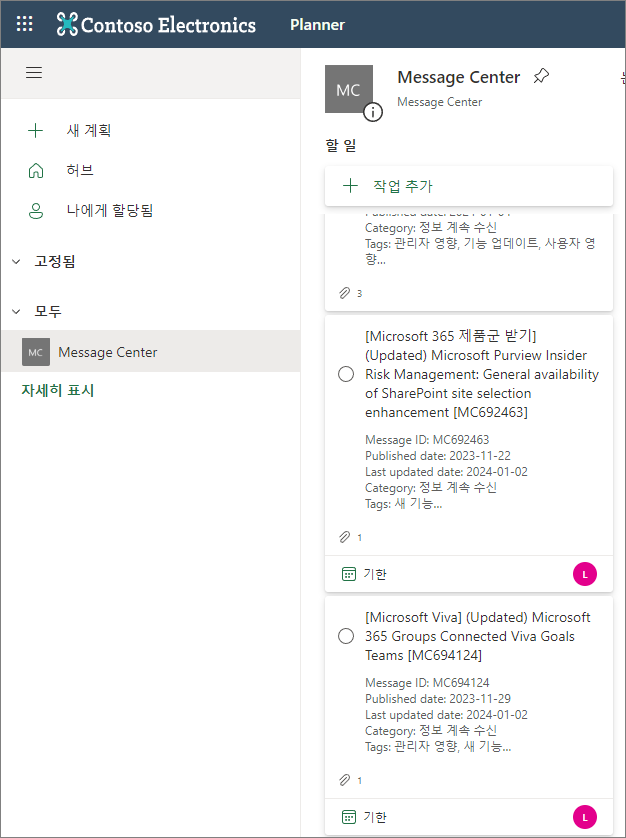Click the Message Center plan heading
Screen dimensions: 626x838
pos(459,77)
